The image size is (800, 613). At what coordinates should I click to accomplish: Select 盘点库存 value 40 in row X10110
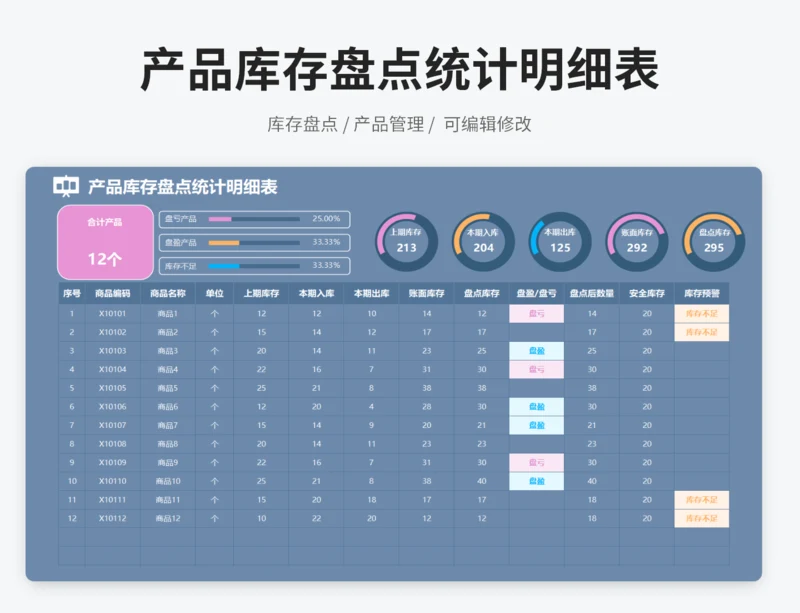tap(482, 481)
